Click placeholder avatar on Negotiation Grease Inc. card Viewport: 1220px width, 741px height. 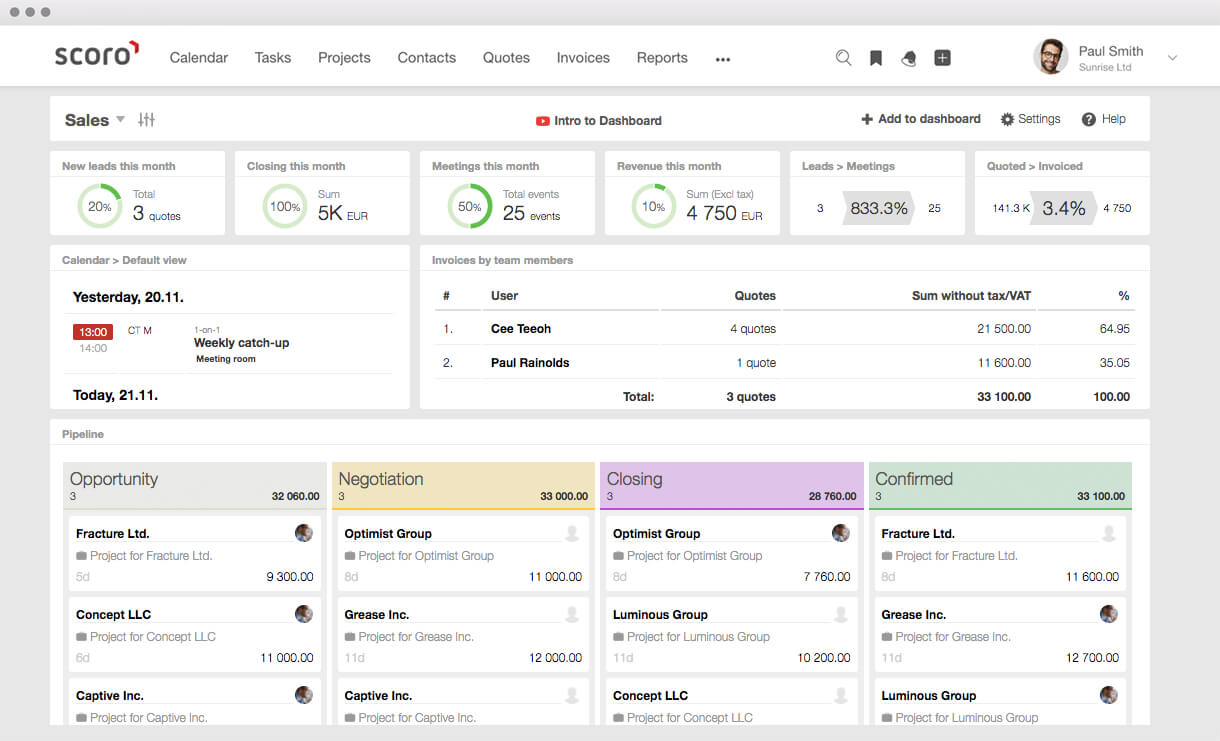[x=572, y=614]
